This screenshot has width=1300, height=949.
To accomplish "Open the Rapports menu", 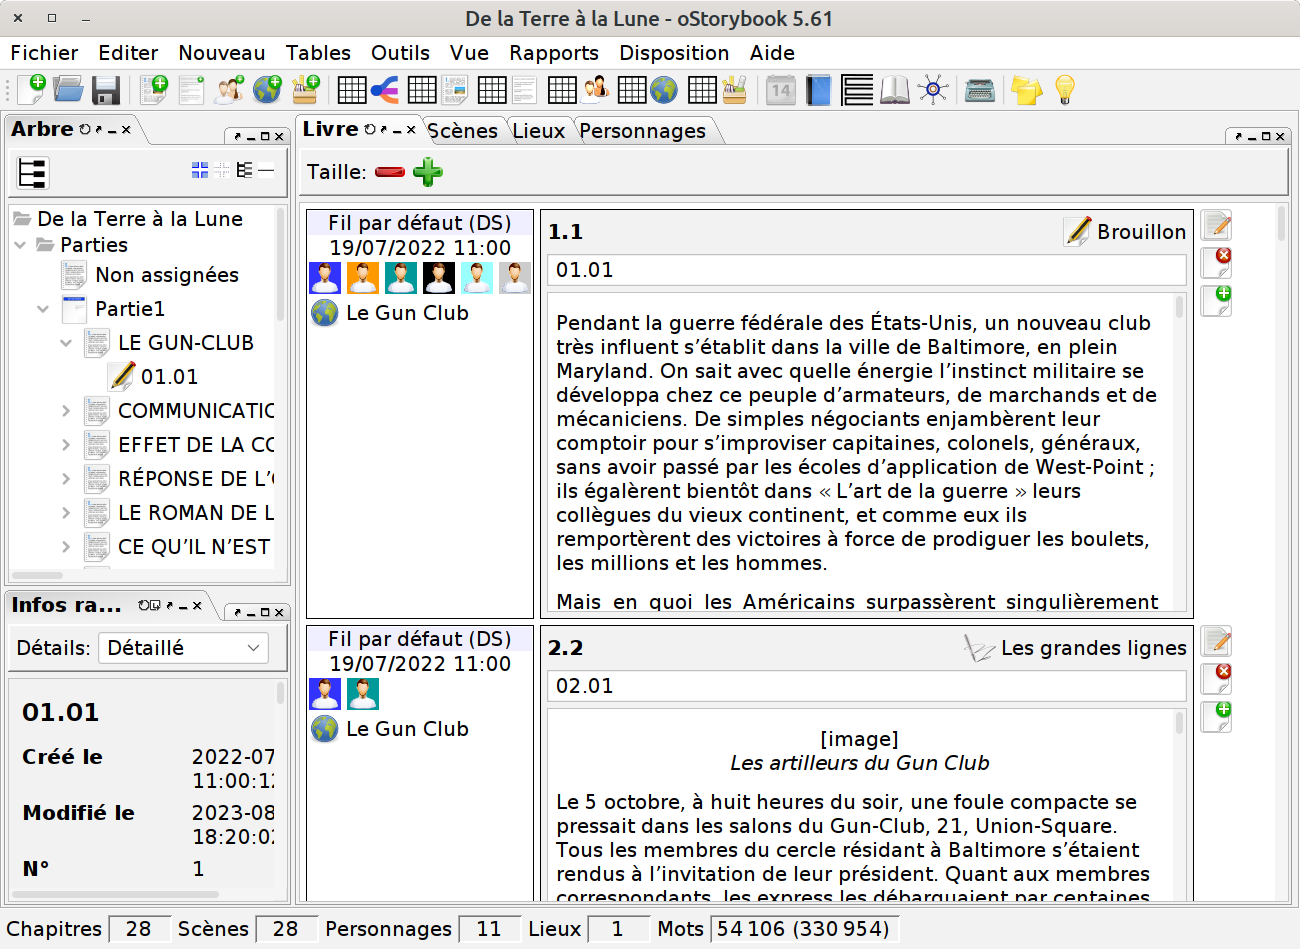I will click(554, 53).
